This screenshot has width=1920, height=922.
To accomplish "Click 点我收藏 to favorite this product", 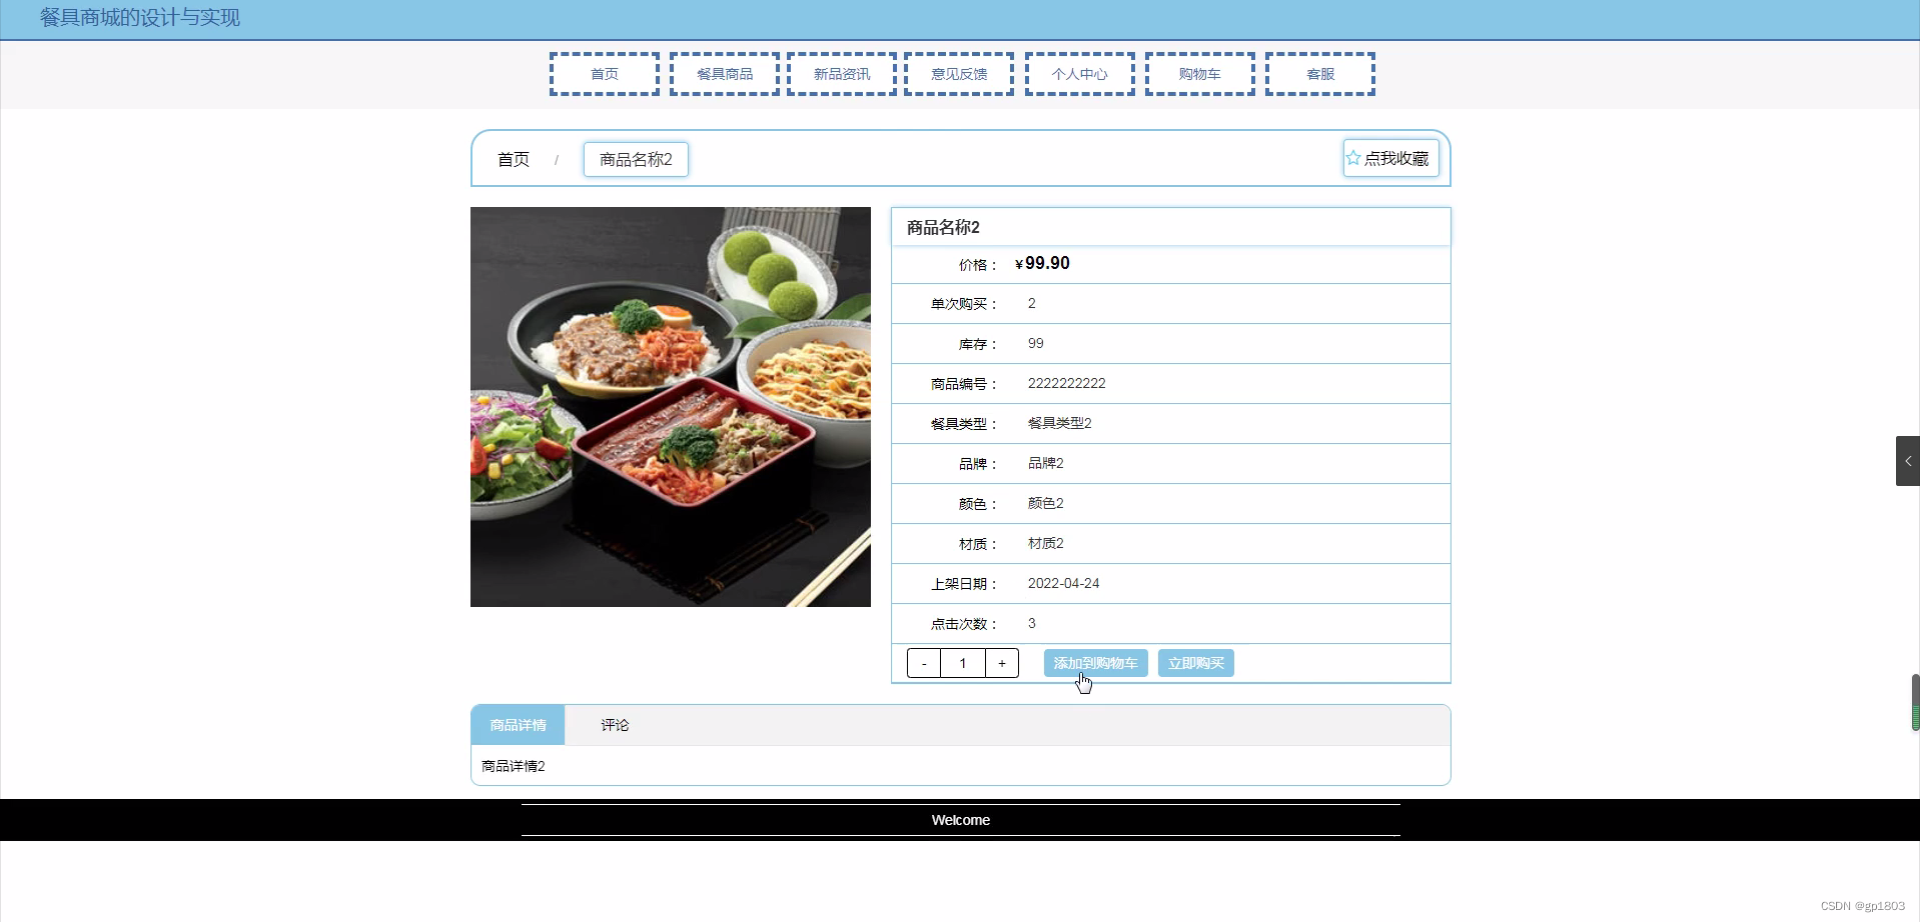I will (1396, 157).
